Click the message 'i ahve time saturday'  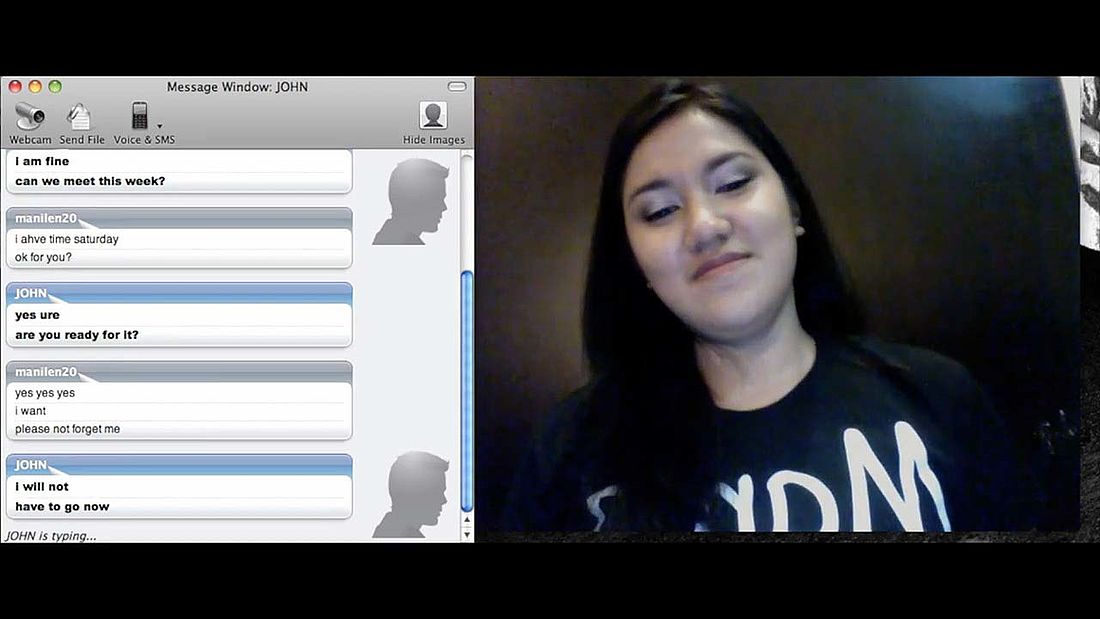(x=67, y=239)
